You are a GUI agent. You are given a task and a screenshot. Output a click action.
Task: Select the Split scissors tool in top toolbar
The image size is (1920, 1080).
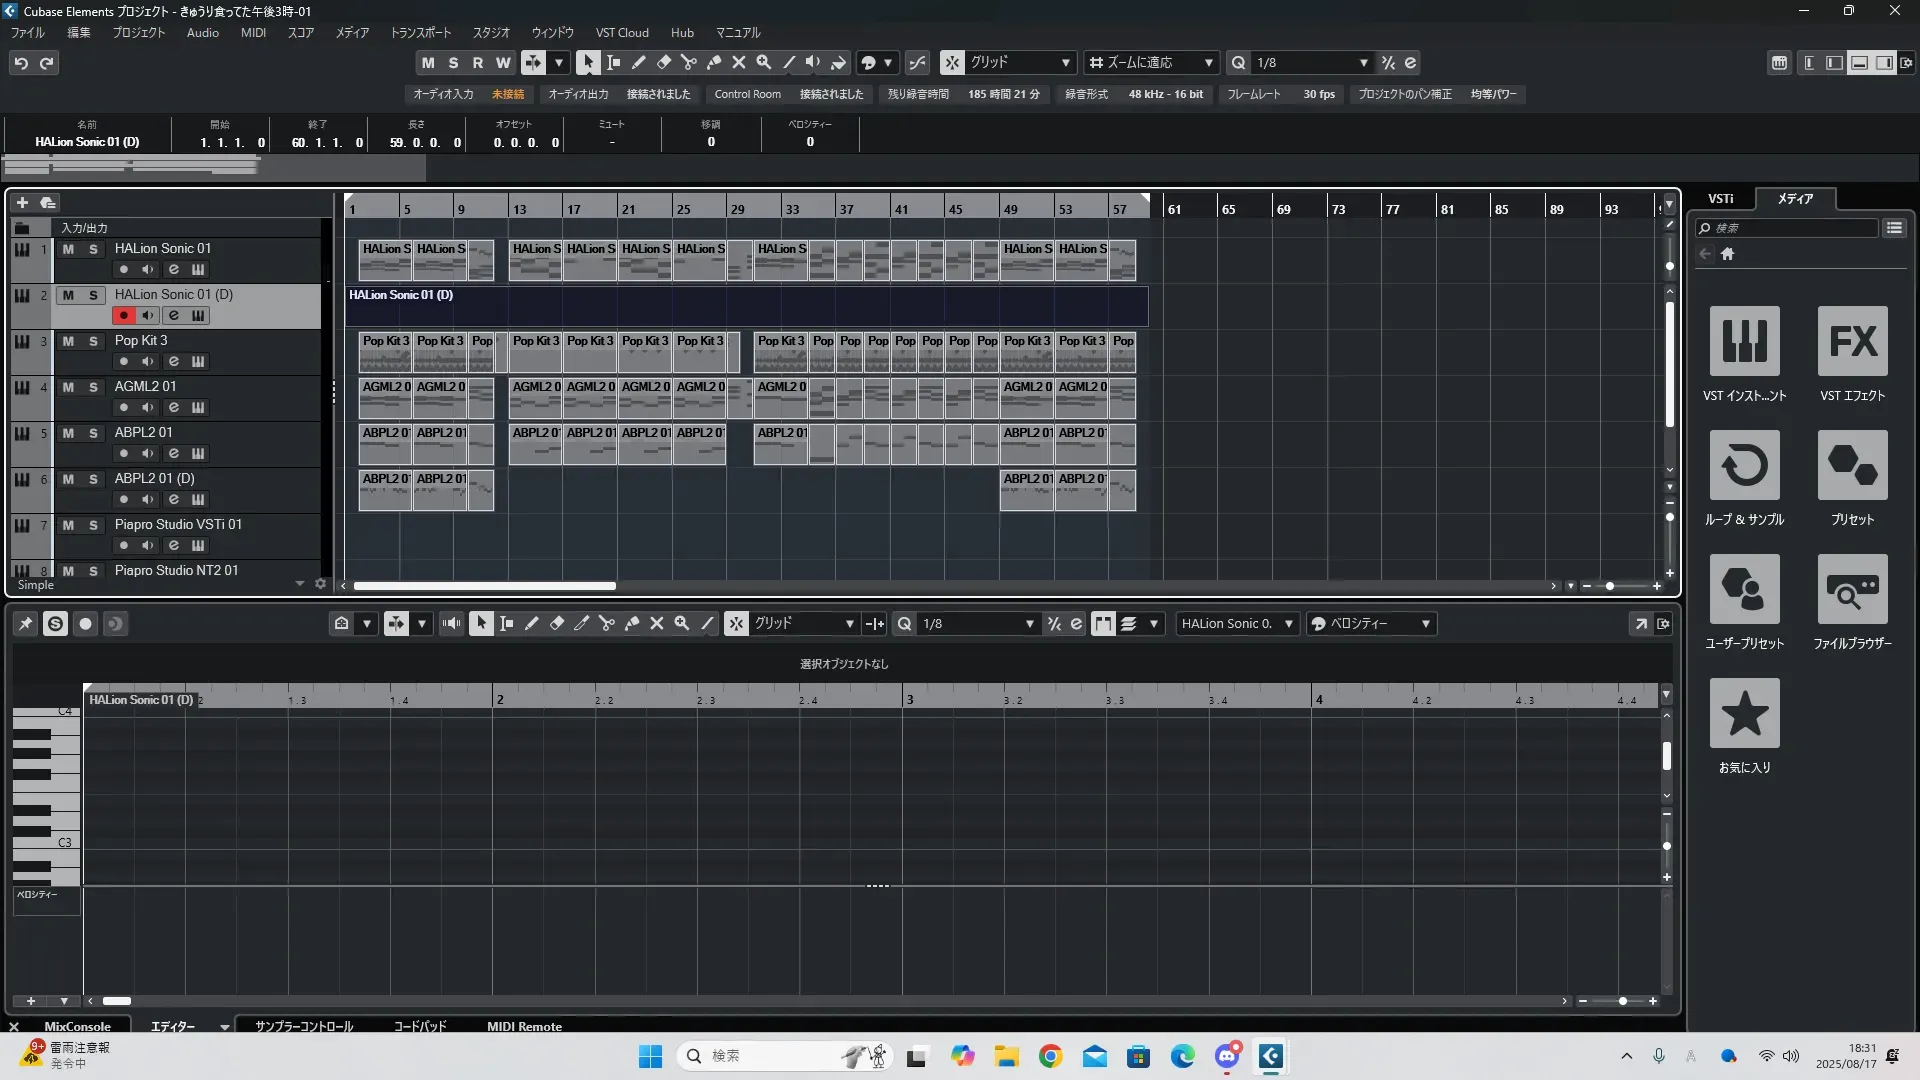click(689, 62)
